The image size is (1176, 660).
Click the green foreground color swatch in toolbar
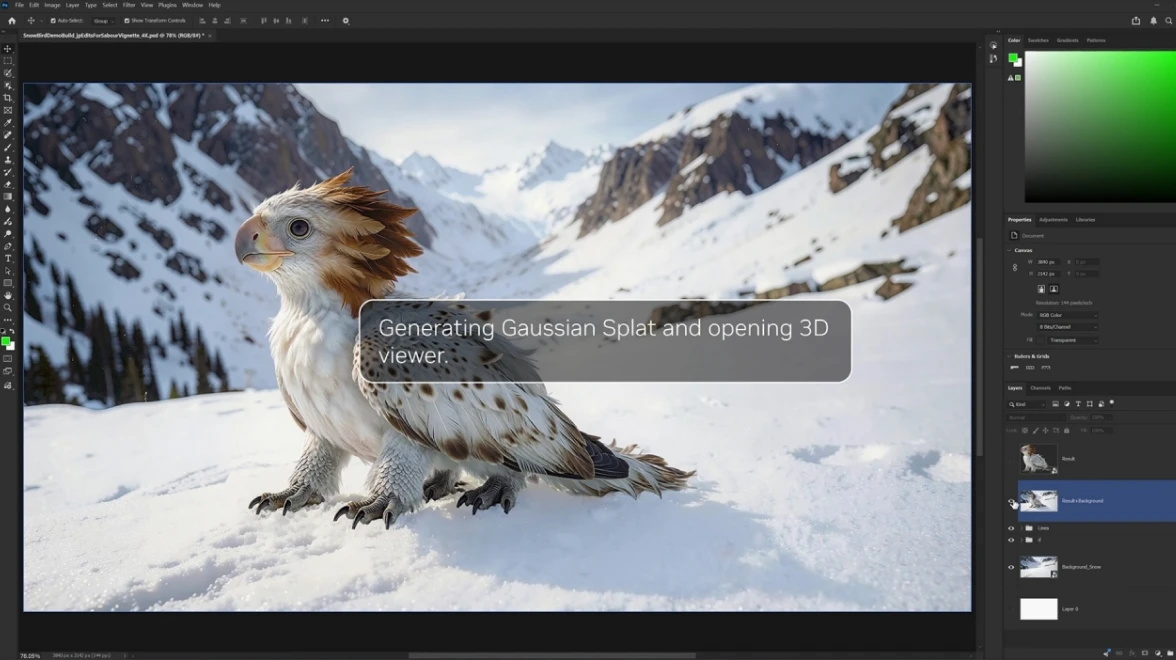click(x=6, y=342)
